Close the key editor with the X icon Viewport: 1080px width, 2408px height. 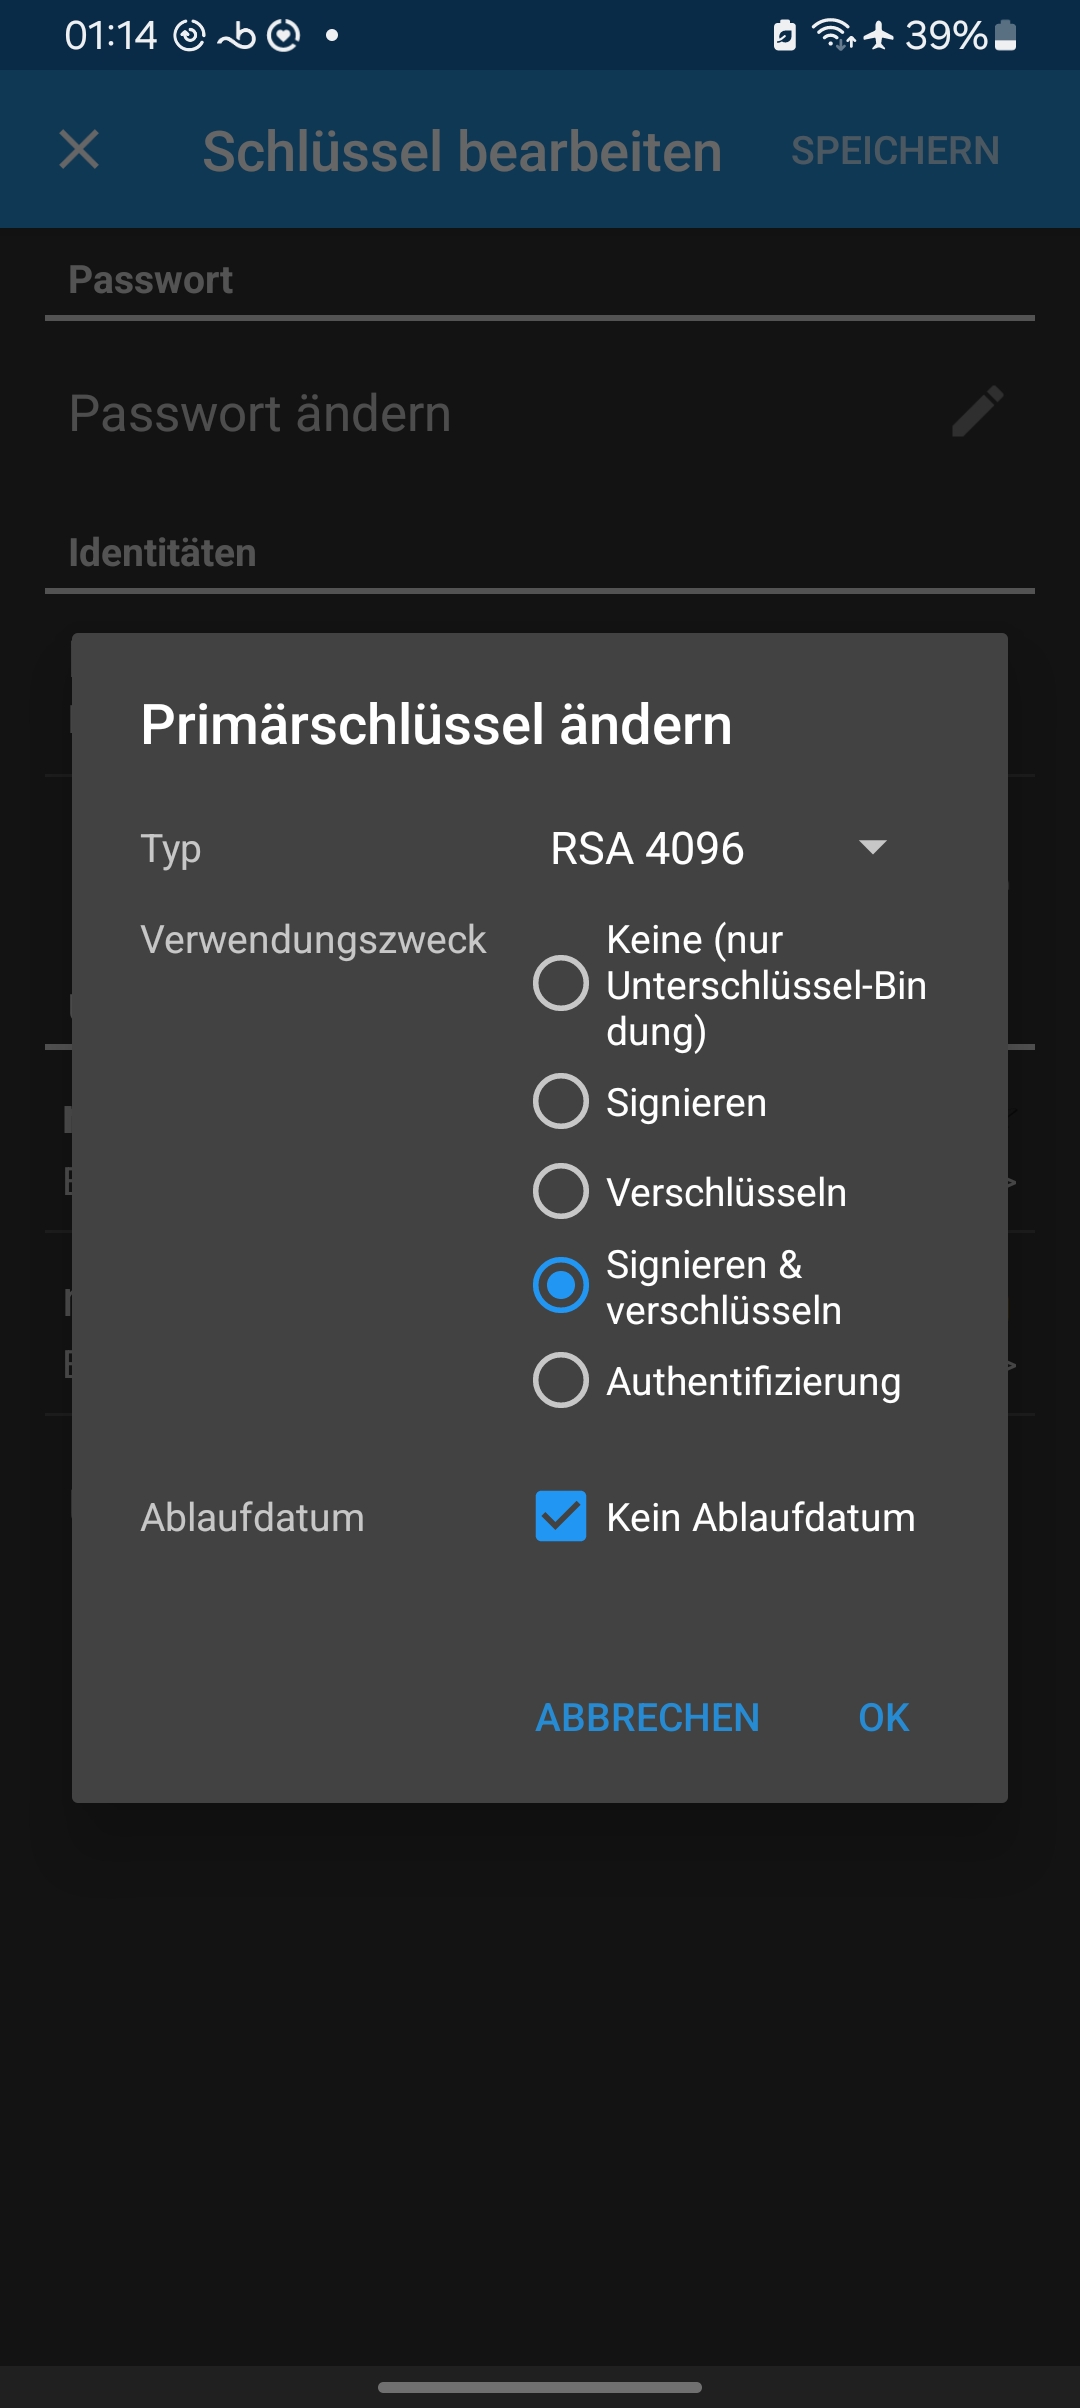(x=79, y=151)
